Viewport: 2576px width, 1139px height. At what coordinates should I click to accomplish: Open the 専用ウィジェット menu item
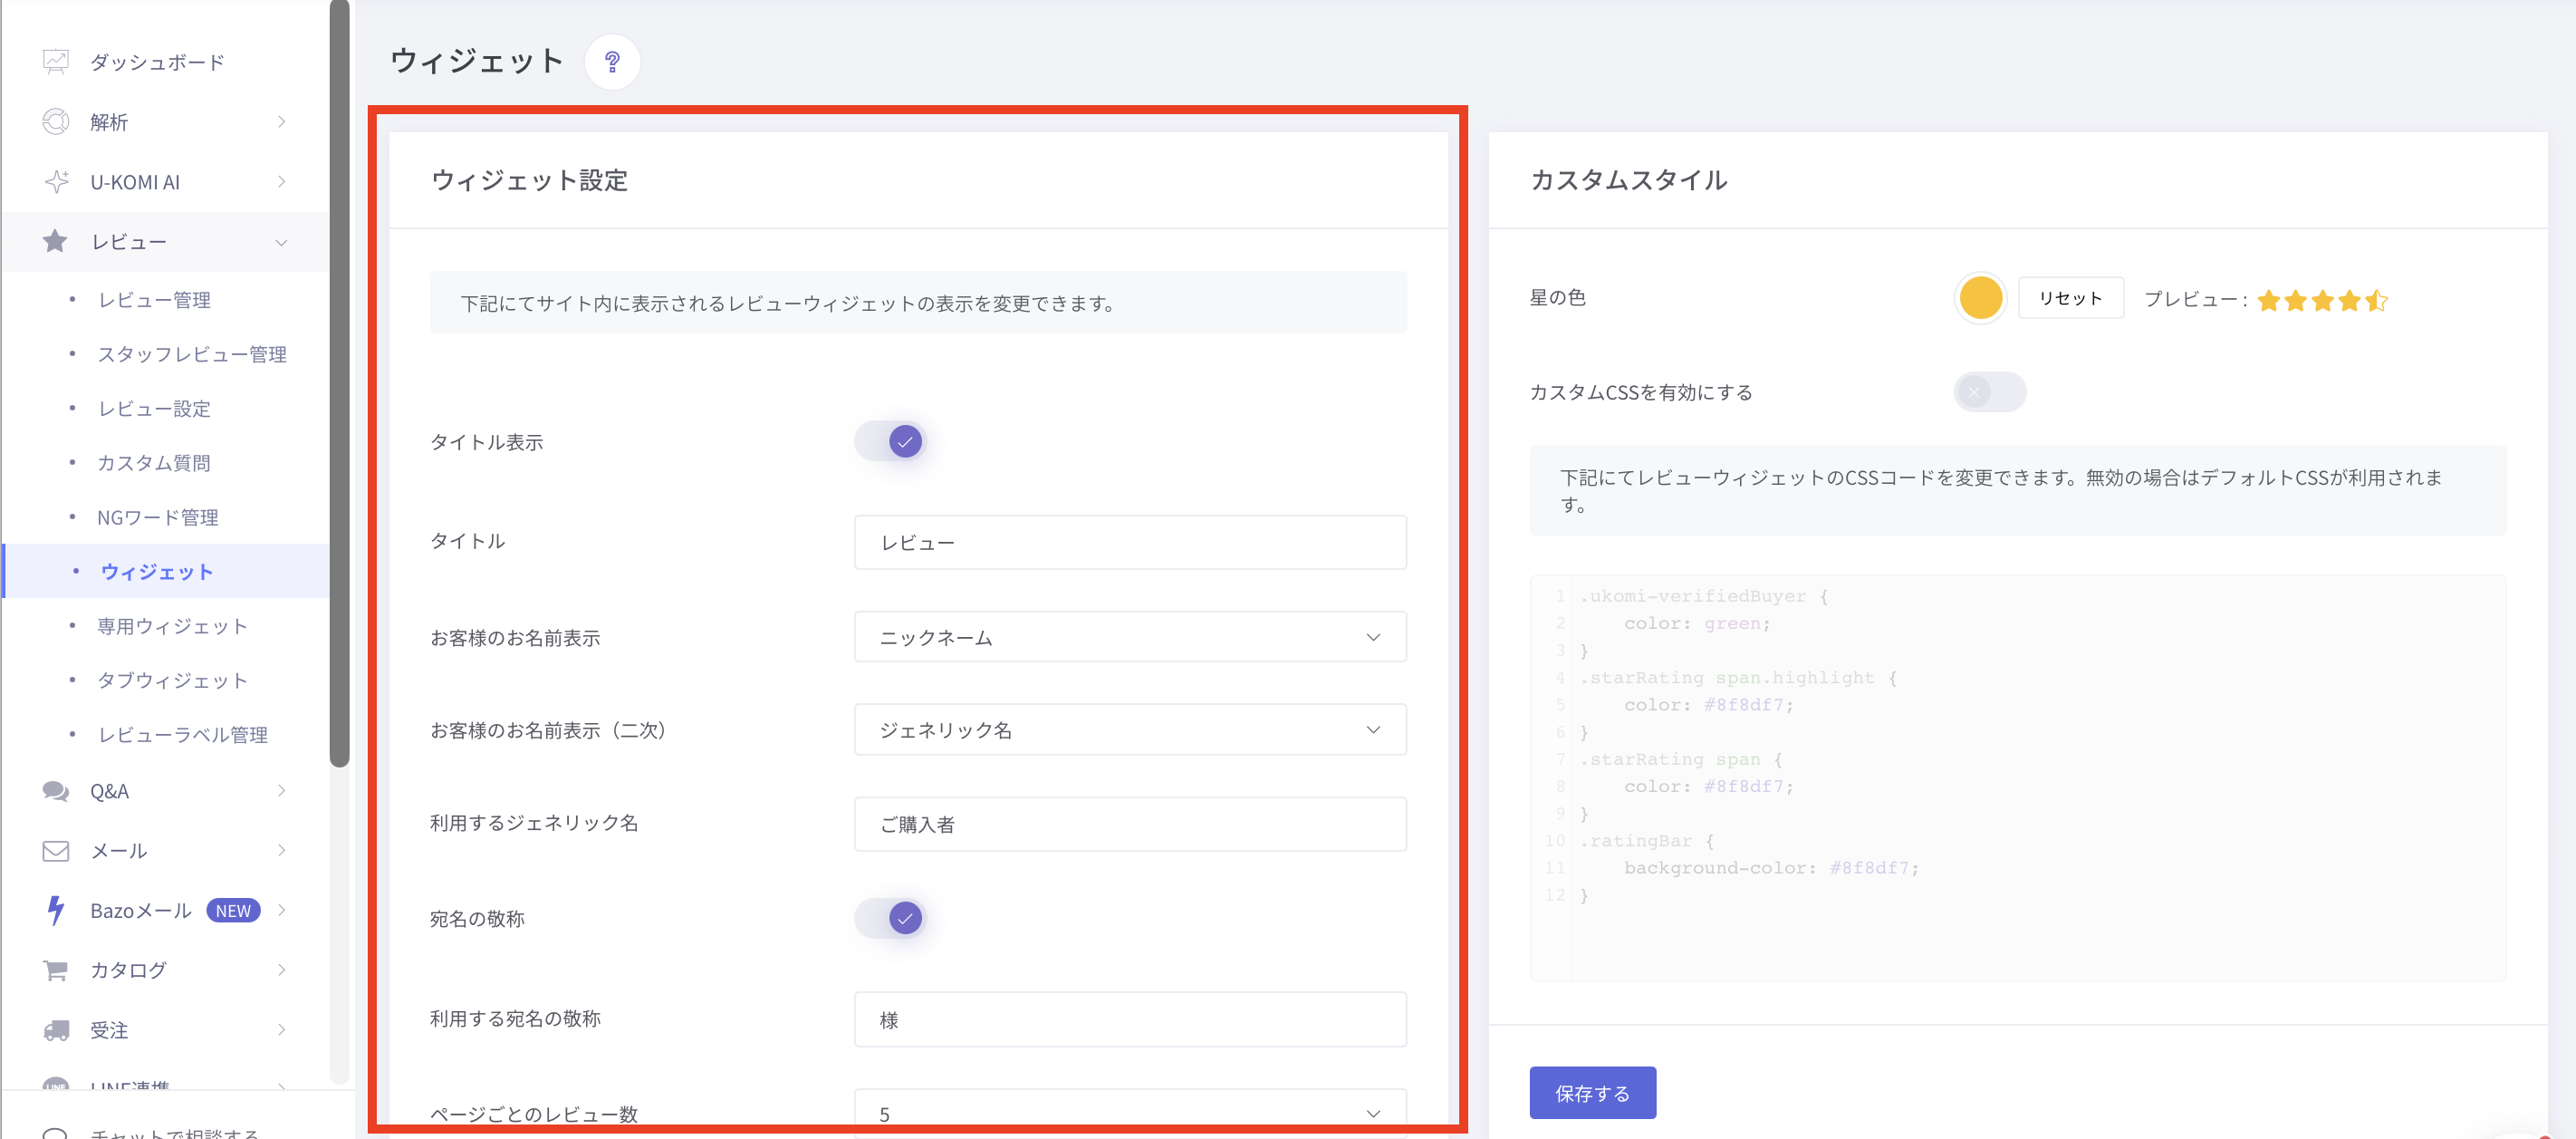pyautogui.click(x=172, y=626)
